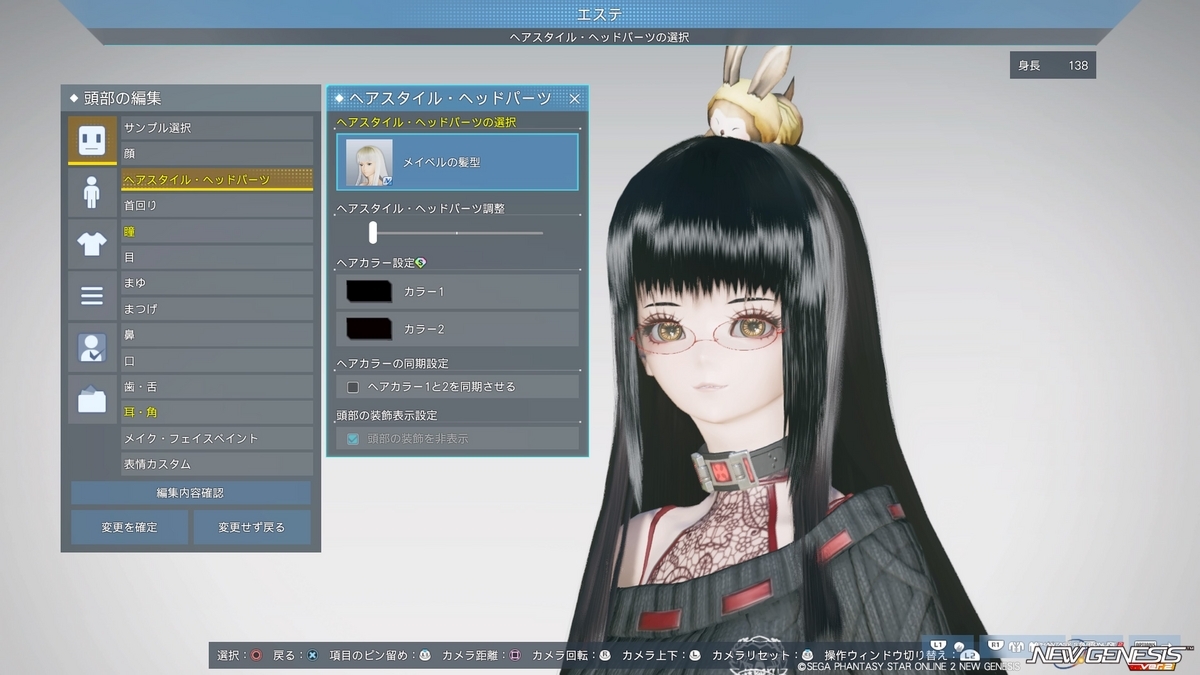Confirm changes with 変更を確定
1200x675 pixels.
129,527
